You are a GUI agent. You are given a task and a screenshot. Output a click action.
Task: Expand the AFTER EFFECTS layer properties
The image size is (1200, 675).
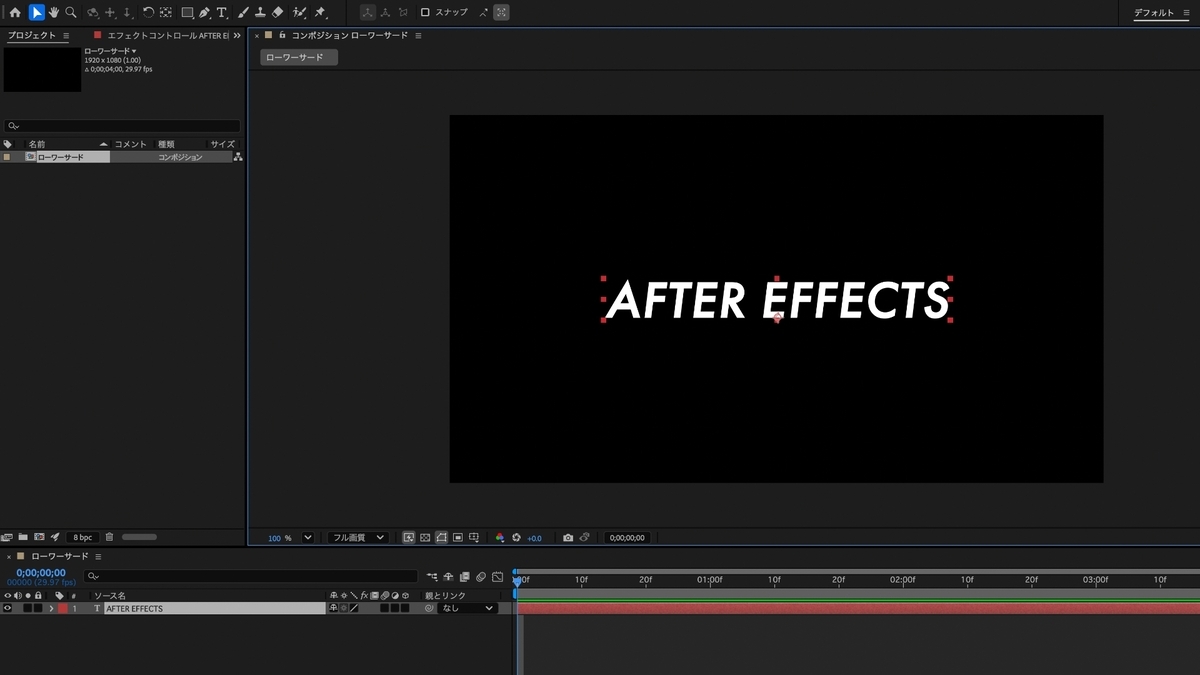[x=51, y=608]
